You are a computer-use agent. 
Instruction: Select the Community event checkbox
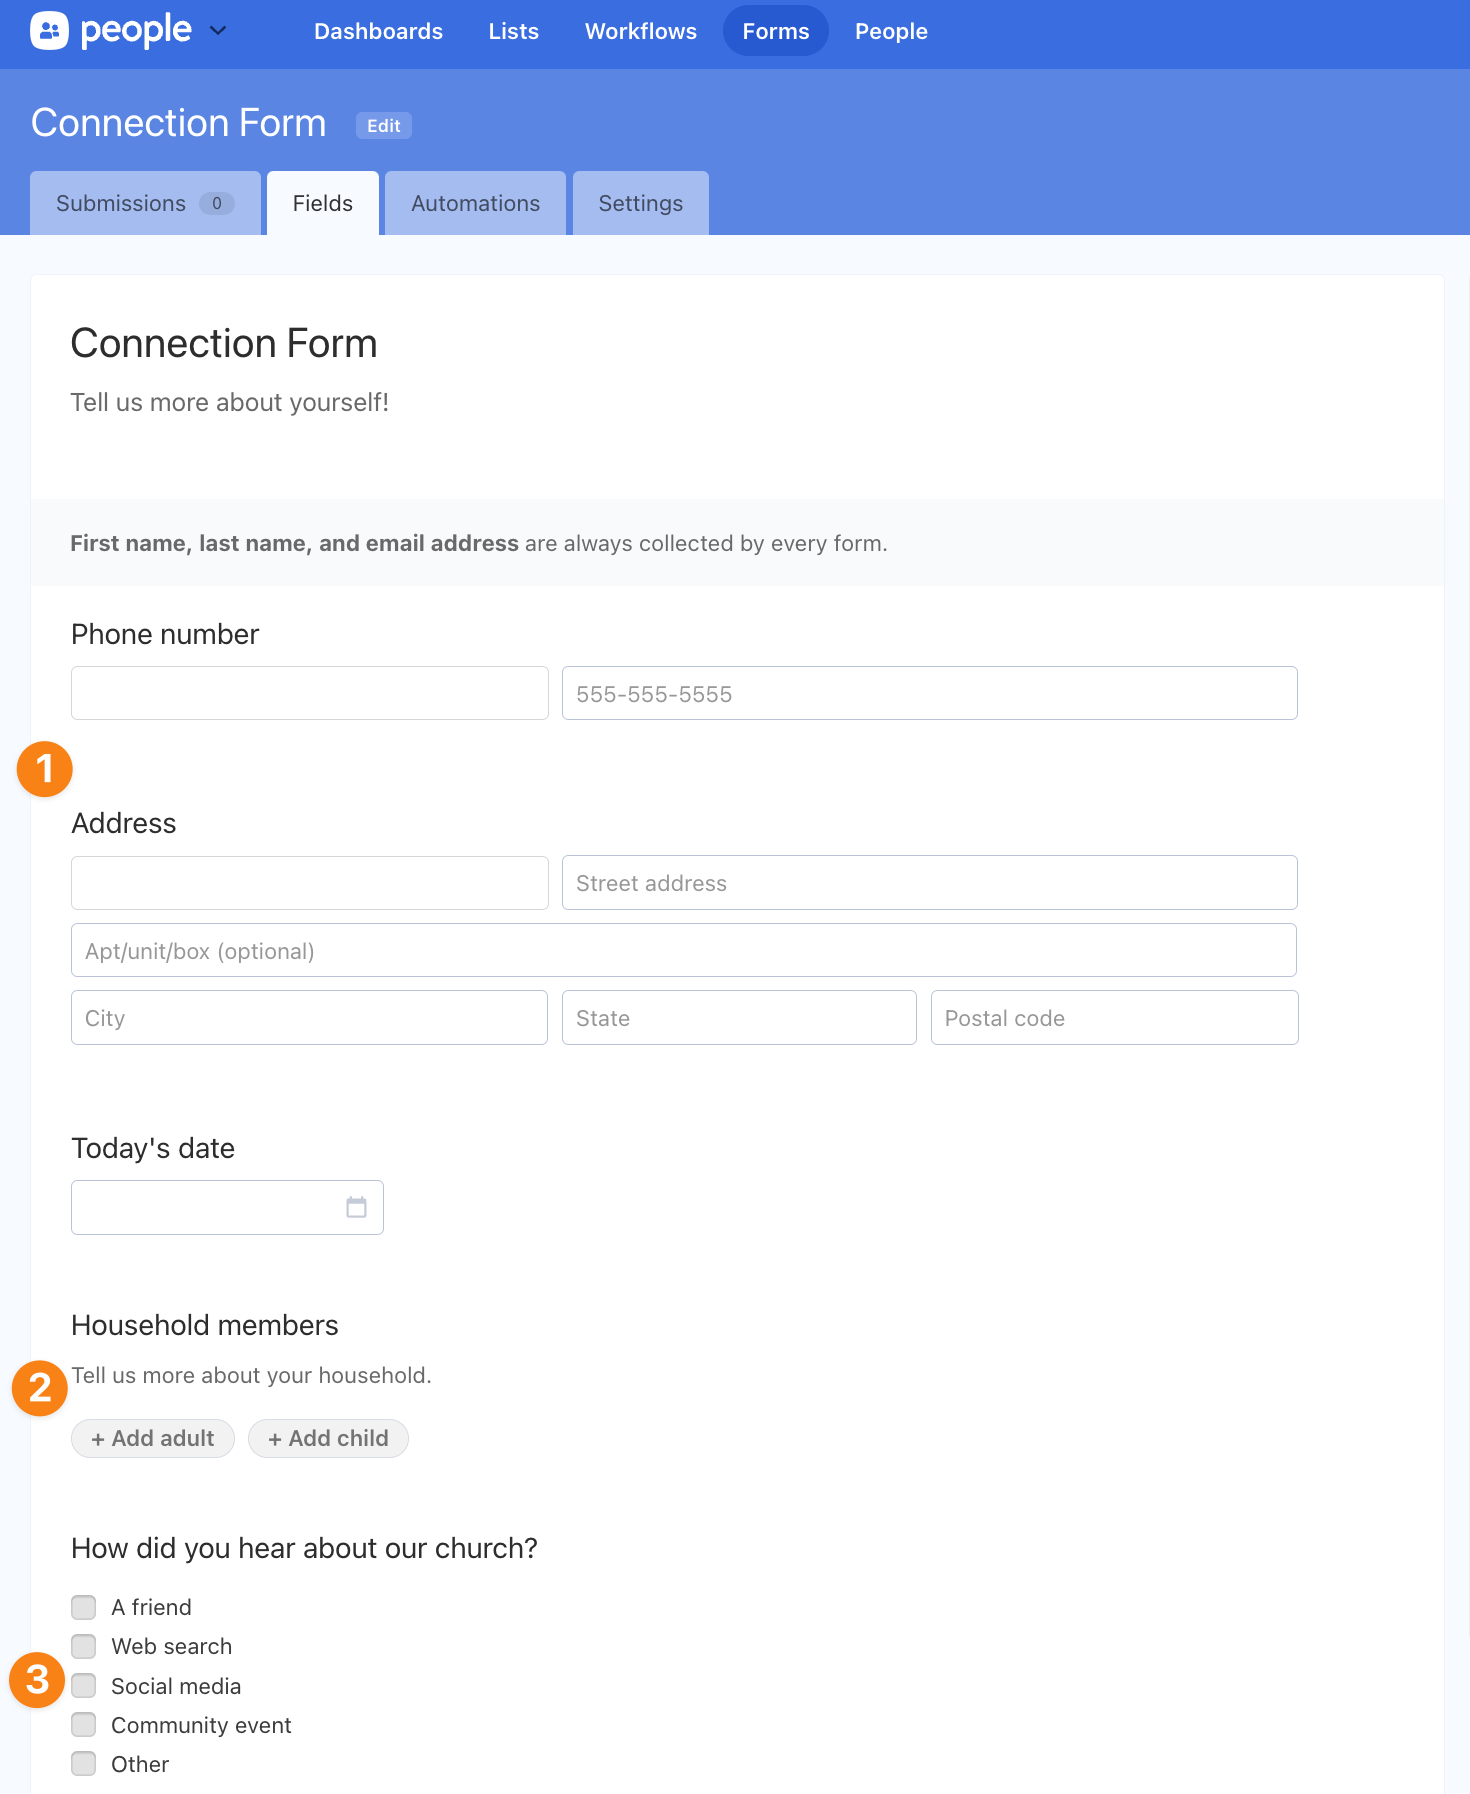tap(84, 1725)
